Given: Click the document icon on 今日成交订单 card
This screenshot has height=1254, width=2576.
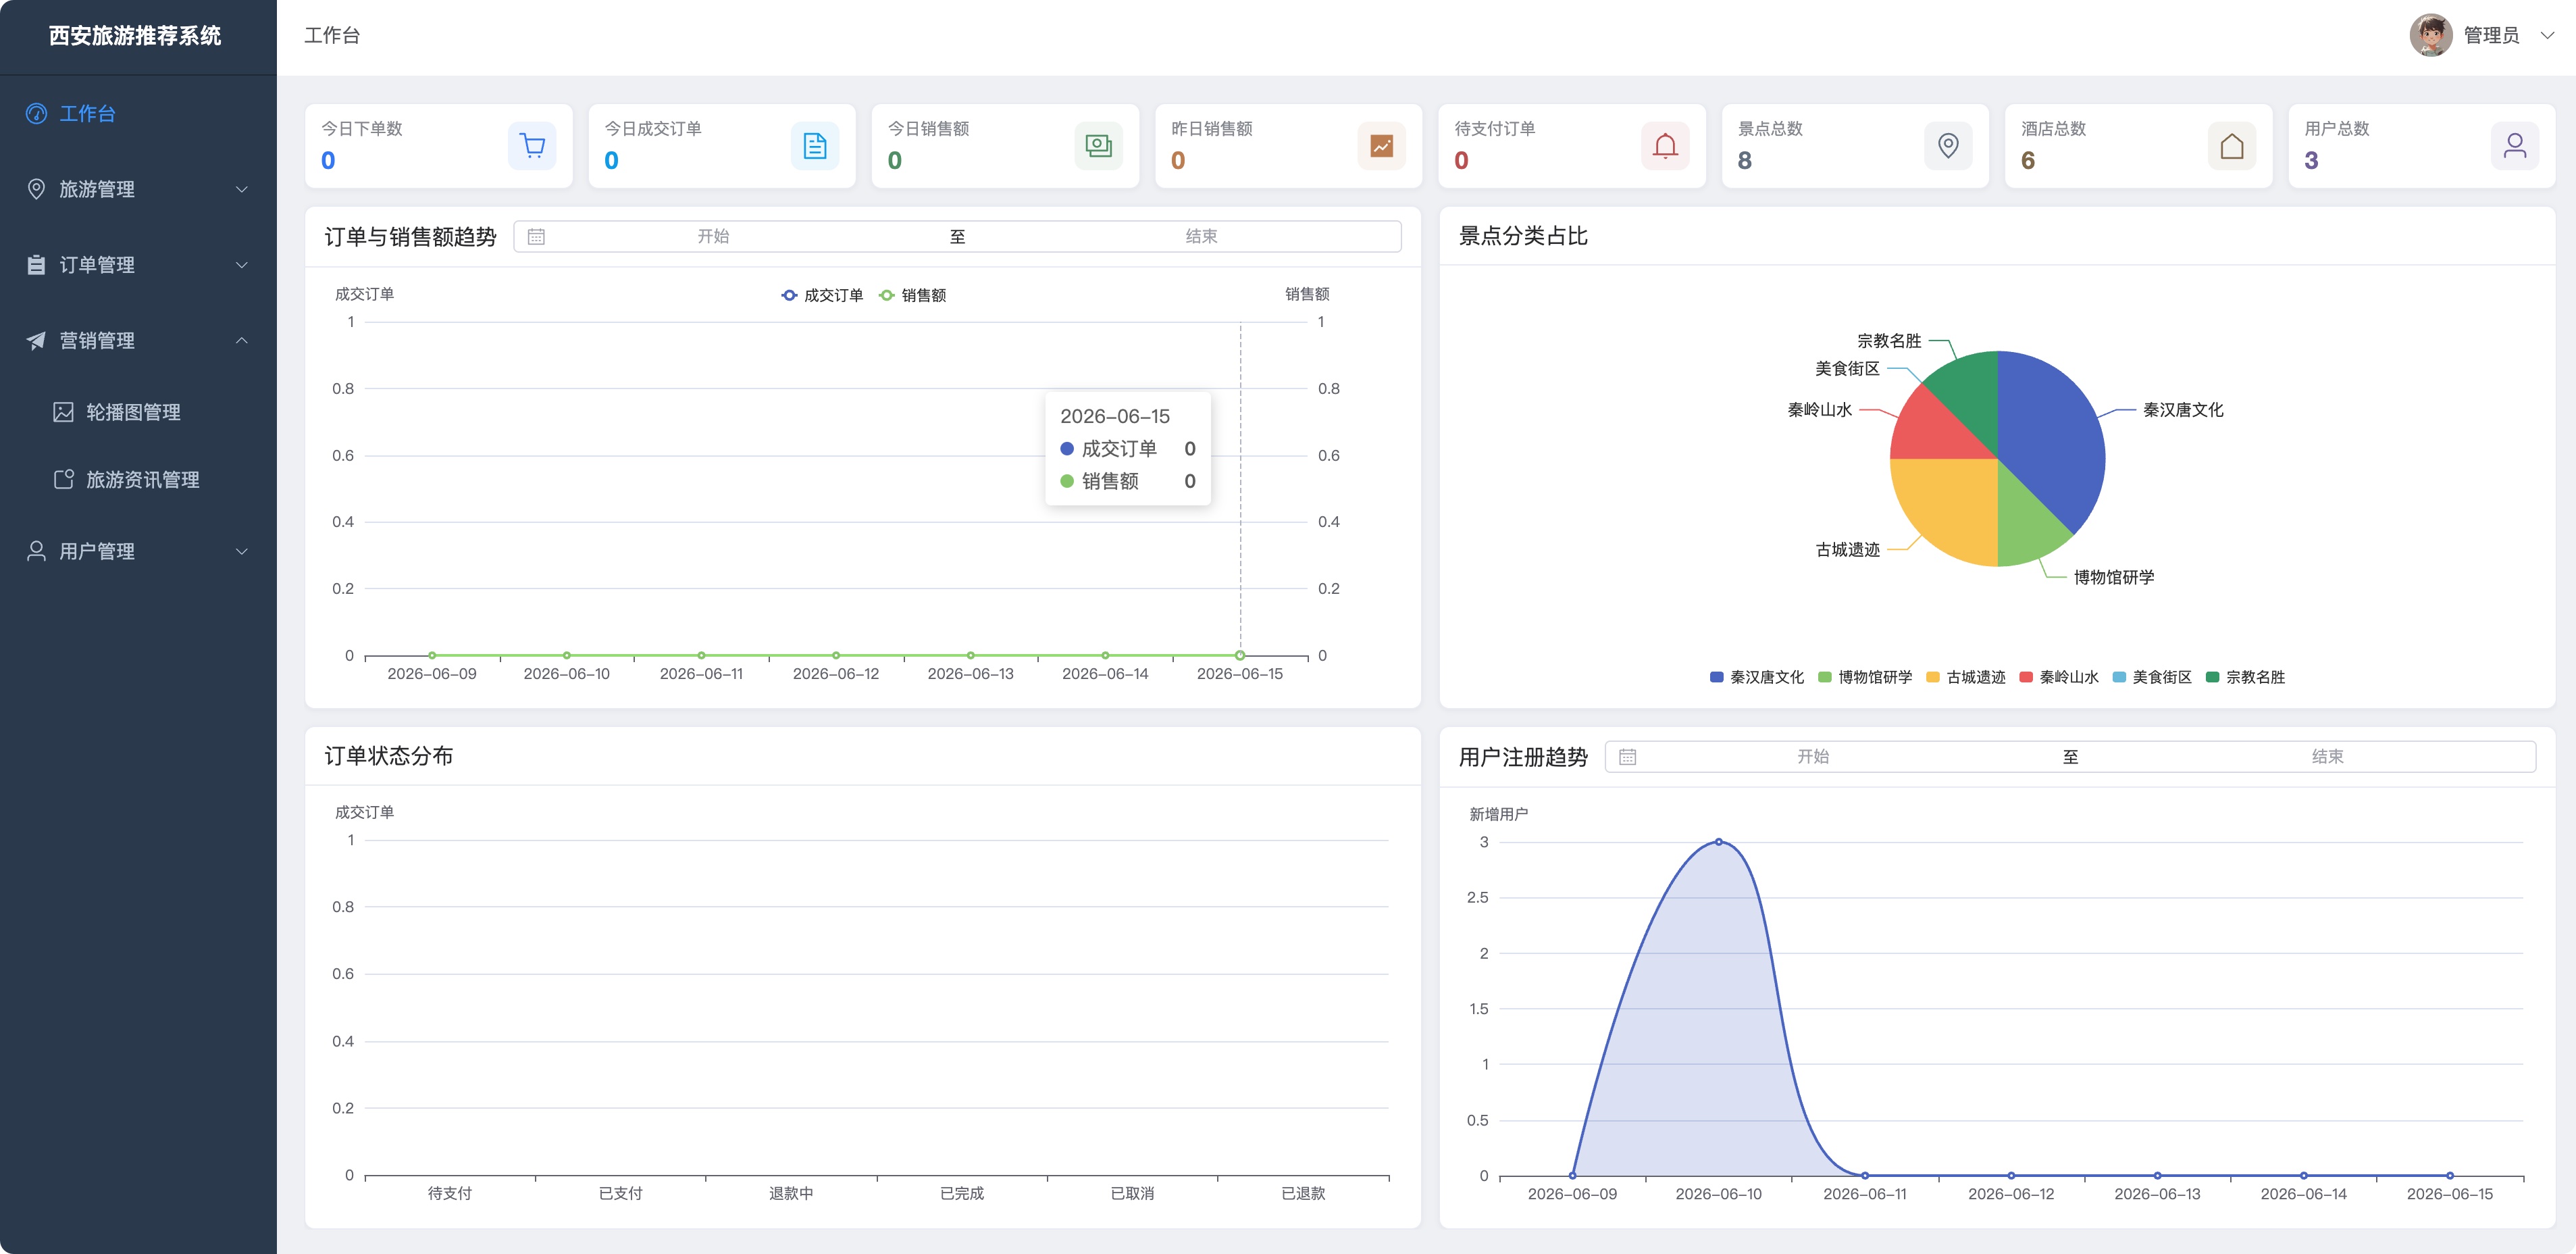Looking at the screenshot, I should point(815,146).
